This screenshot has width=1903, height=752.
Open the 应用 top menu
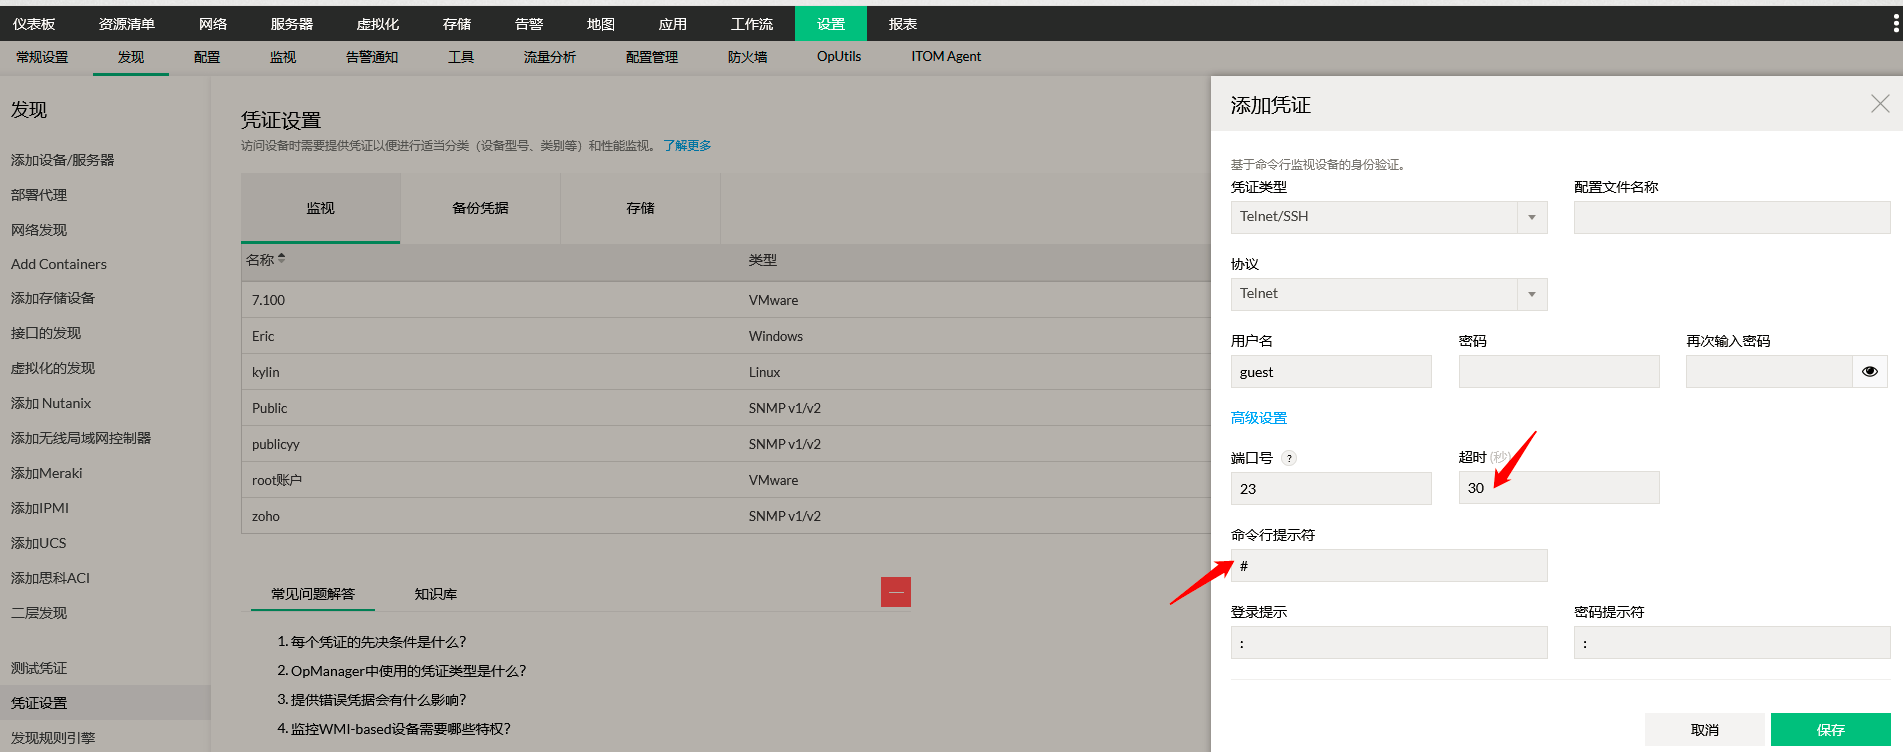pos(673,24)
